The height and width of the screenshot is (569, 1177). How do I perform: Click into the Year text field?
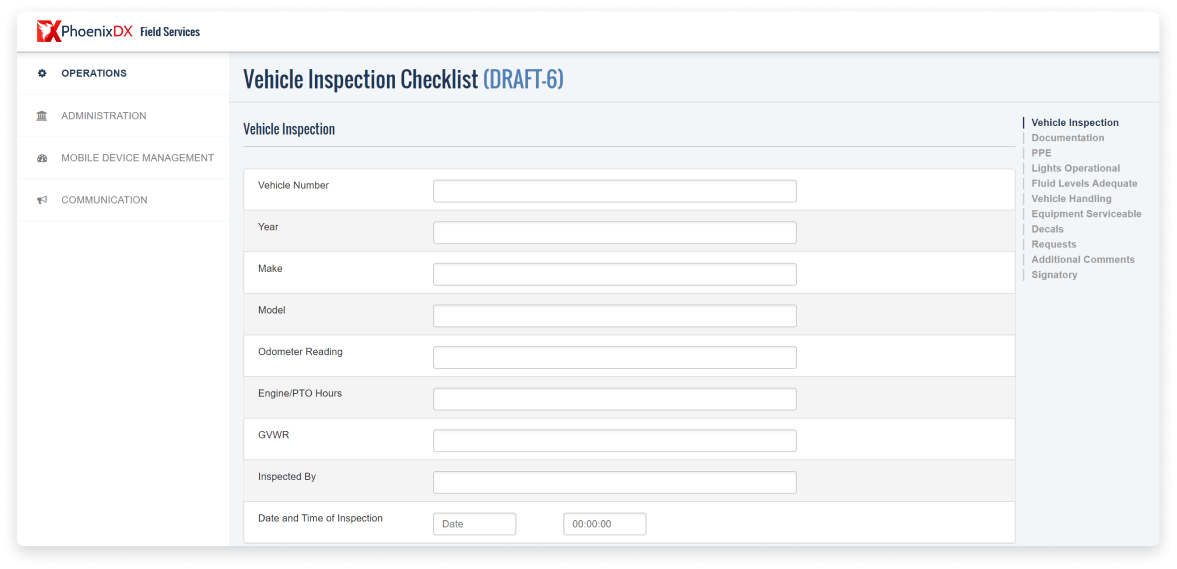pos(614,233)
